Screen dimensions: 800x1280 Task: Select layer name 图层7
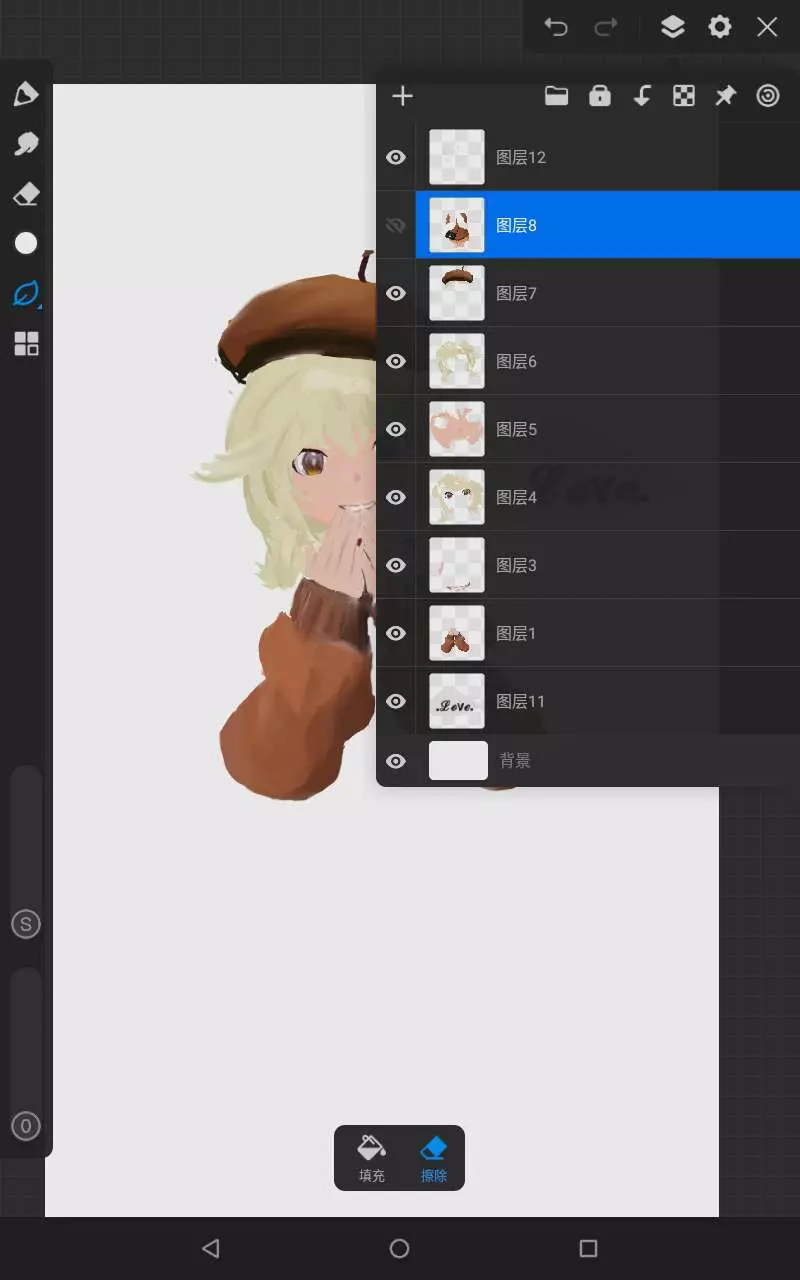click(517, 293)
